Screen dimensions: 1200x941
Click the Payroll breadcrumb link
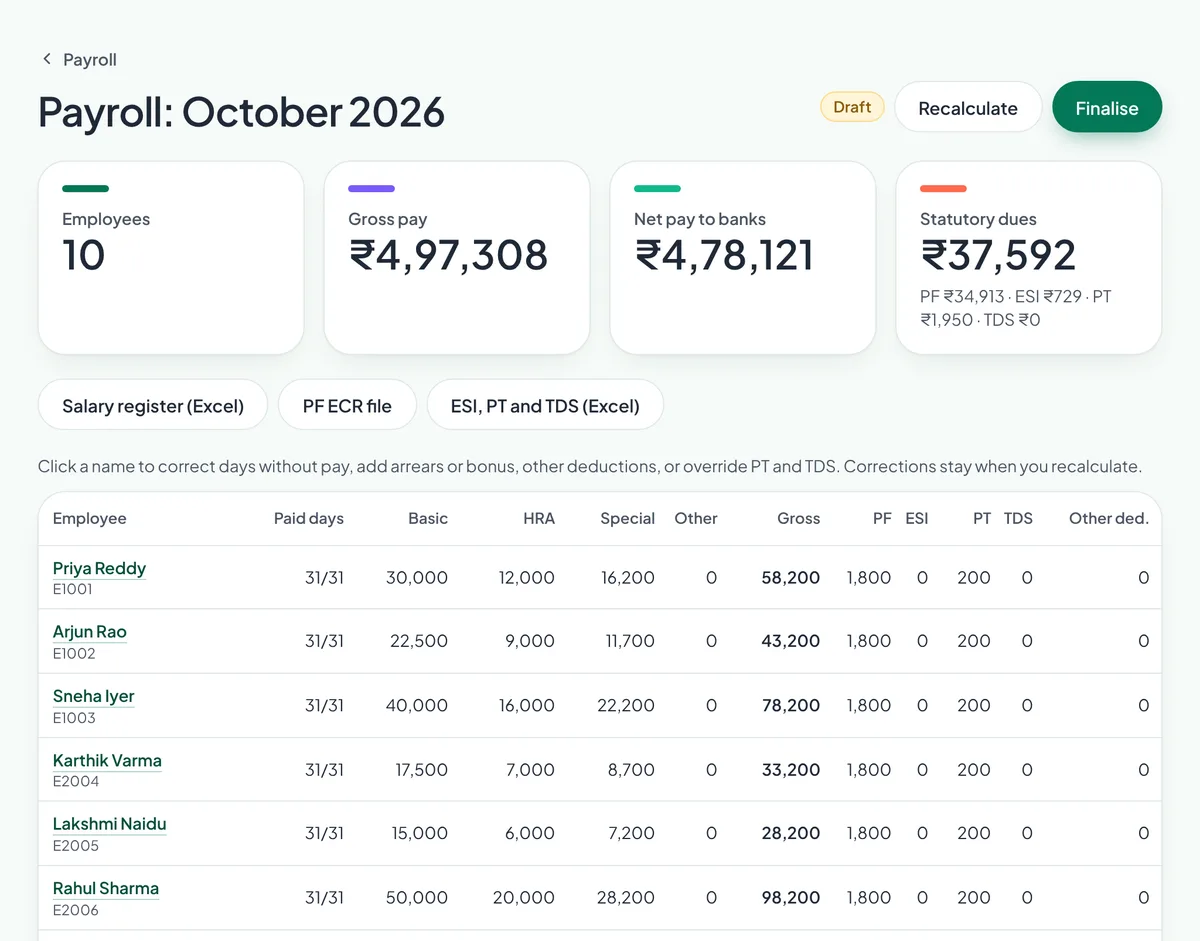[x=90, y=60]
